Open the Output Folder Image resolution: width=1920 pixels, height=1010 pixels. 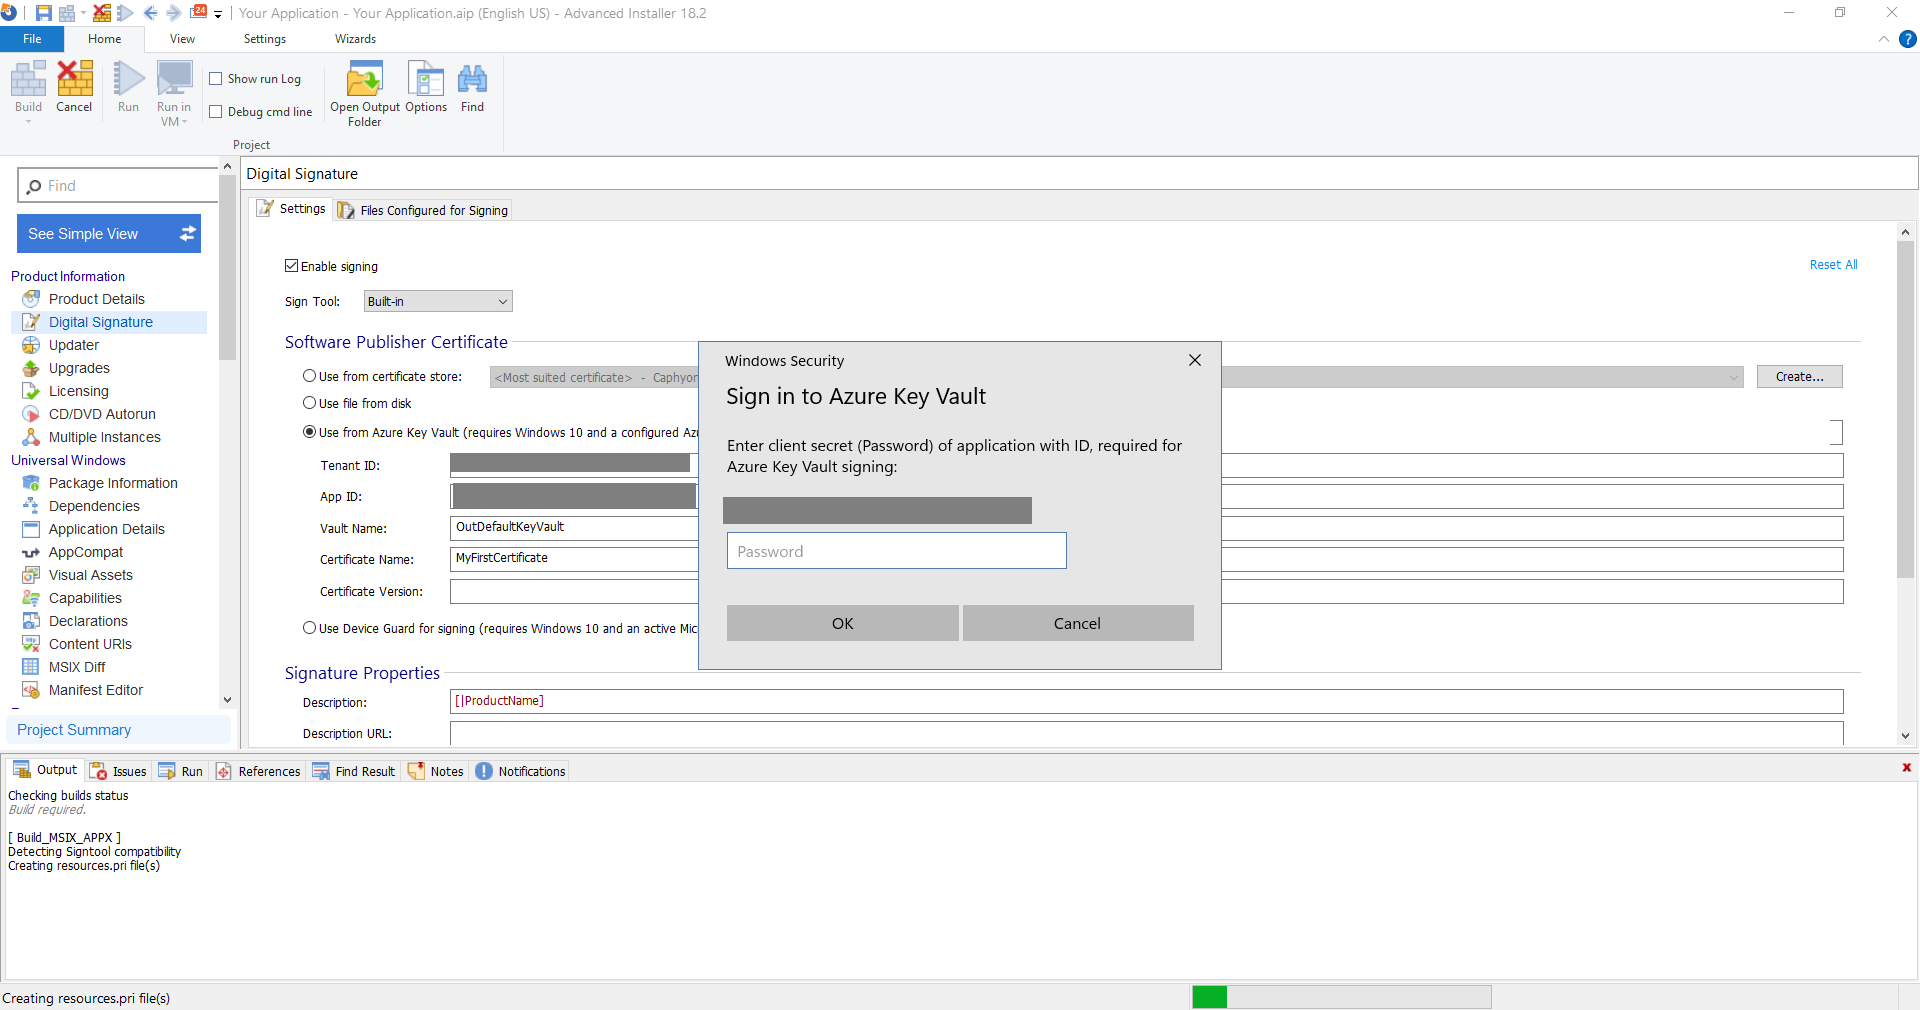pyautogui.click(x=365, y=94)
